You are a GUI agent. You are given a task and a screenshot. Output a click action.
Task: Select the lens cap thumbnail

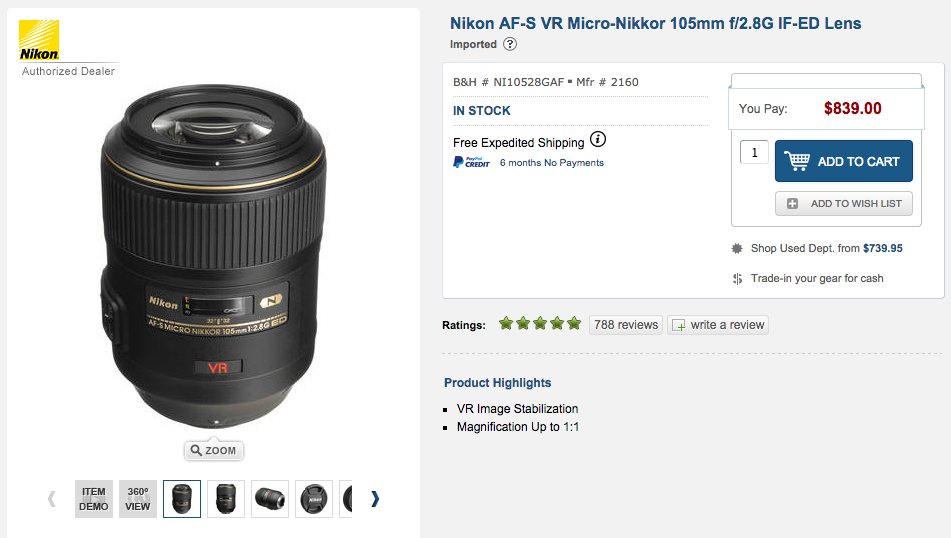tap(314, 499)
